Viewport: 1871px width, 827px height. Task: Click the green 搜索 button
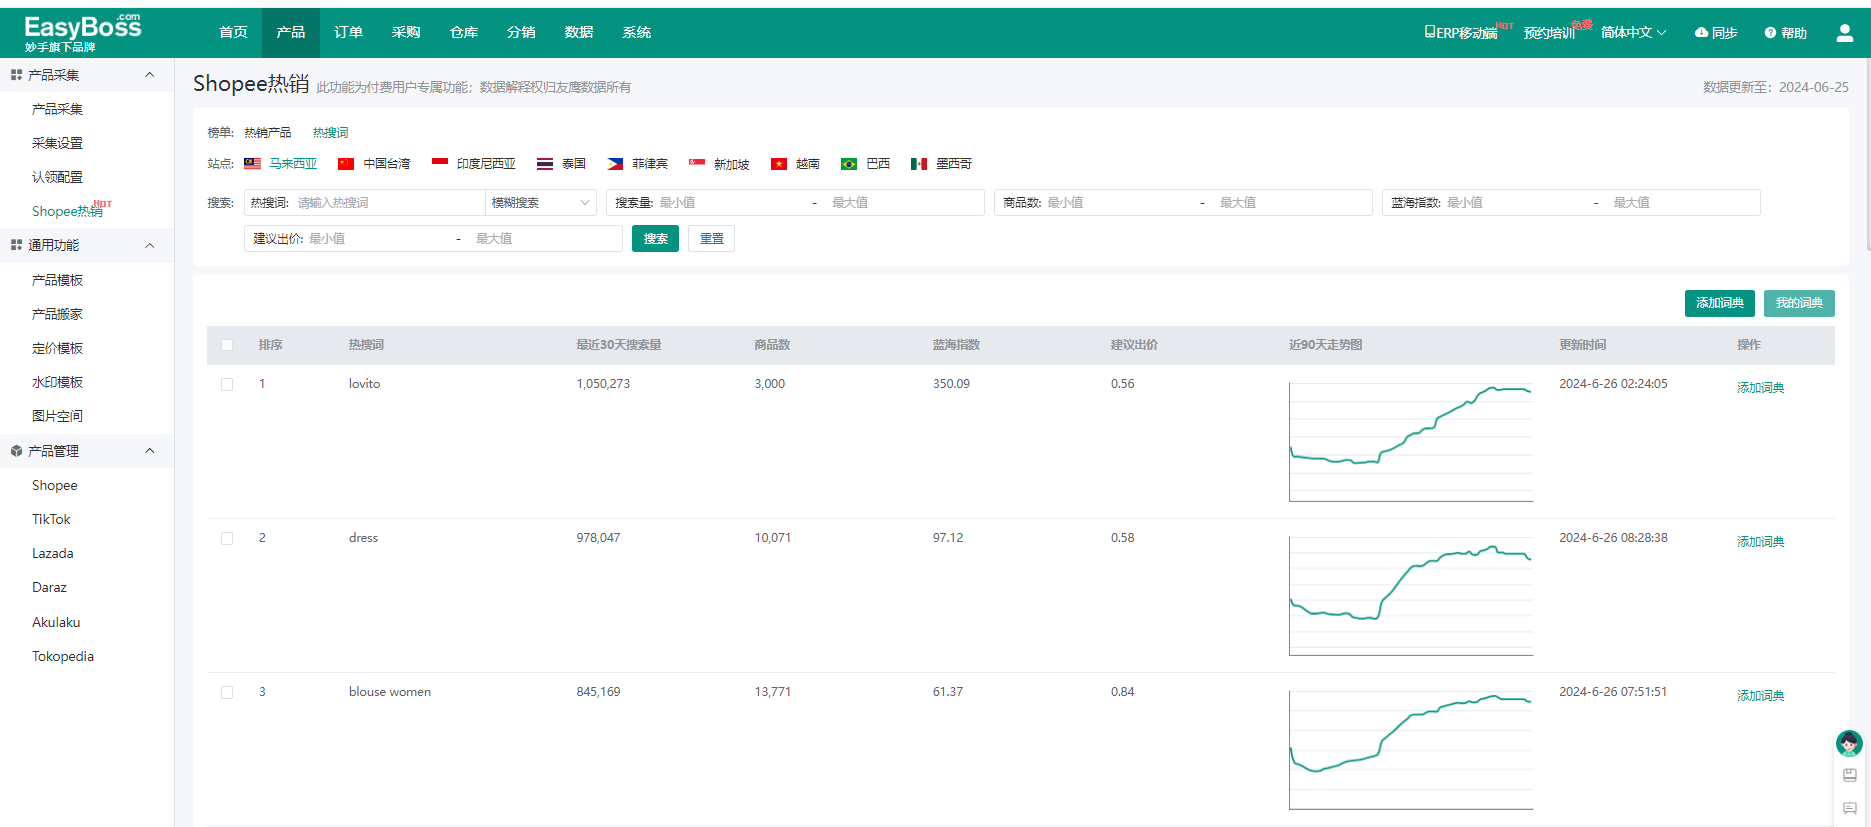655,239
